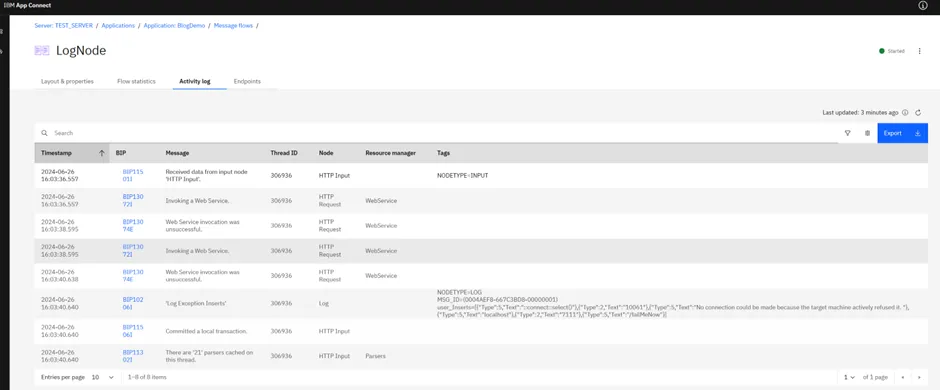Export the activity log
This screenshot has width=940, height=390.
point(902,133)
